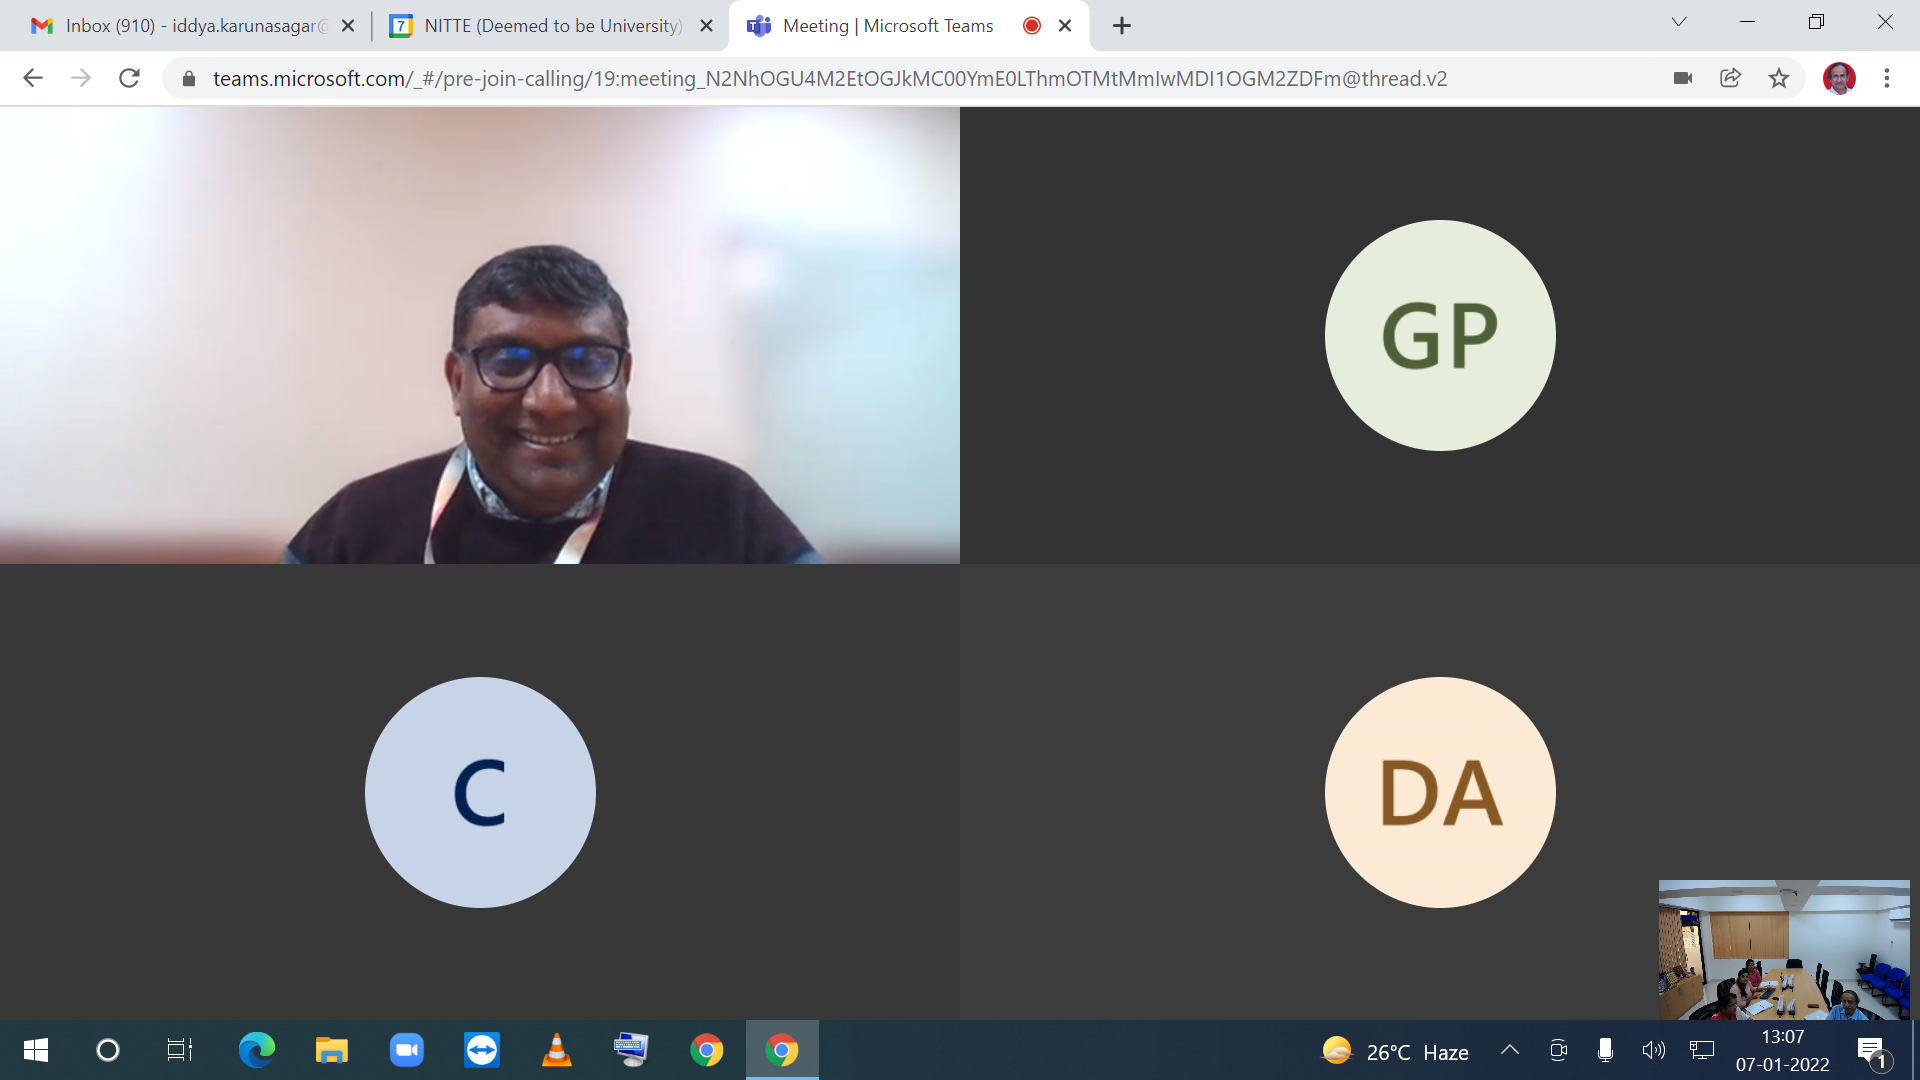The image size is (1920, 1080).
Task: Open the notification action center
Action: pos(1873,1052)
